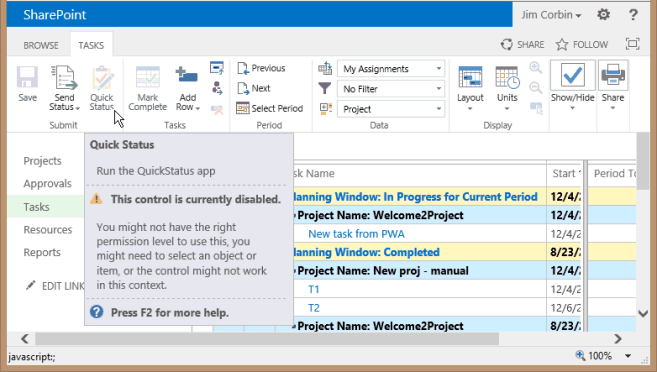Click the Period Total column header
Image resolution: width=657 pixels, height=372 pixels.
click(x=614, y=173)
